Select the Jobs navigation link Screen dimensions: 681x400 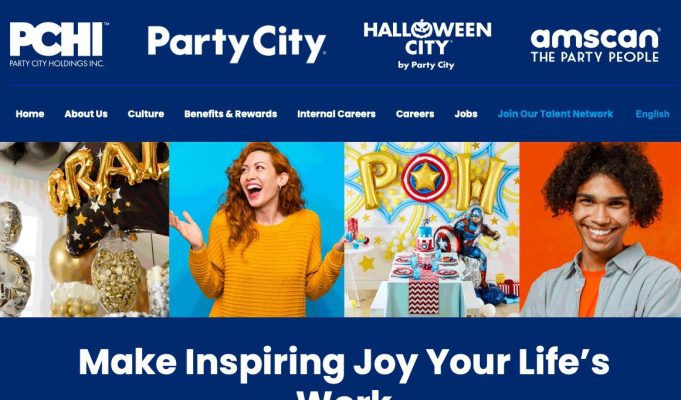coord(466,114)
